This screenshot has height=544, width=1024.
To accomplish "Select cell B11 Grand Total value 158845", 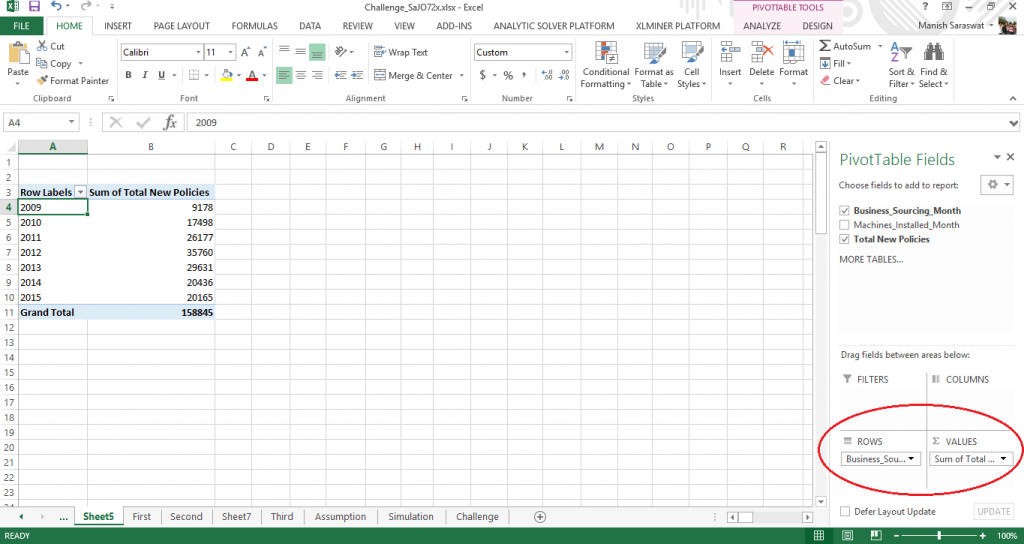I will (x=150, y=312).
